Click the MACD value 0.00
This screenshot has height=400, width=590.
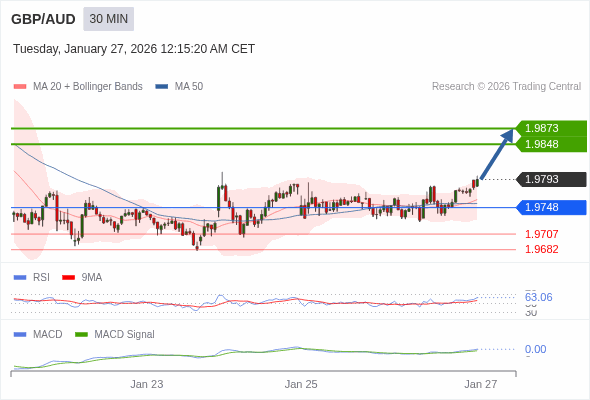pyautogui.click(x=535, y=349)
